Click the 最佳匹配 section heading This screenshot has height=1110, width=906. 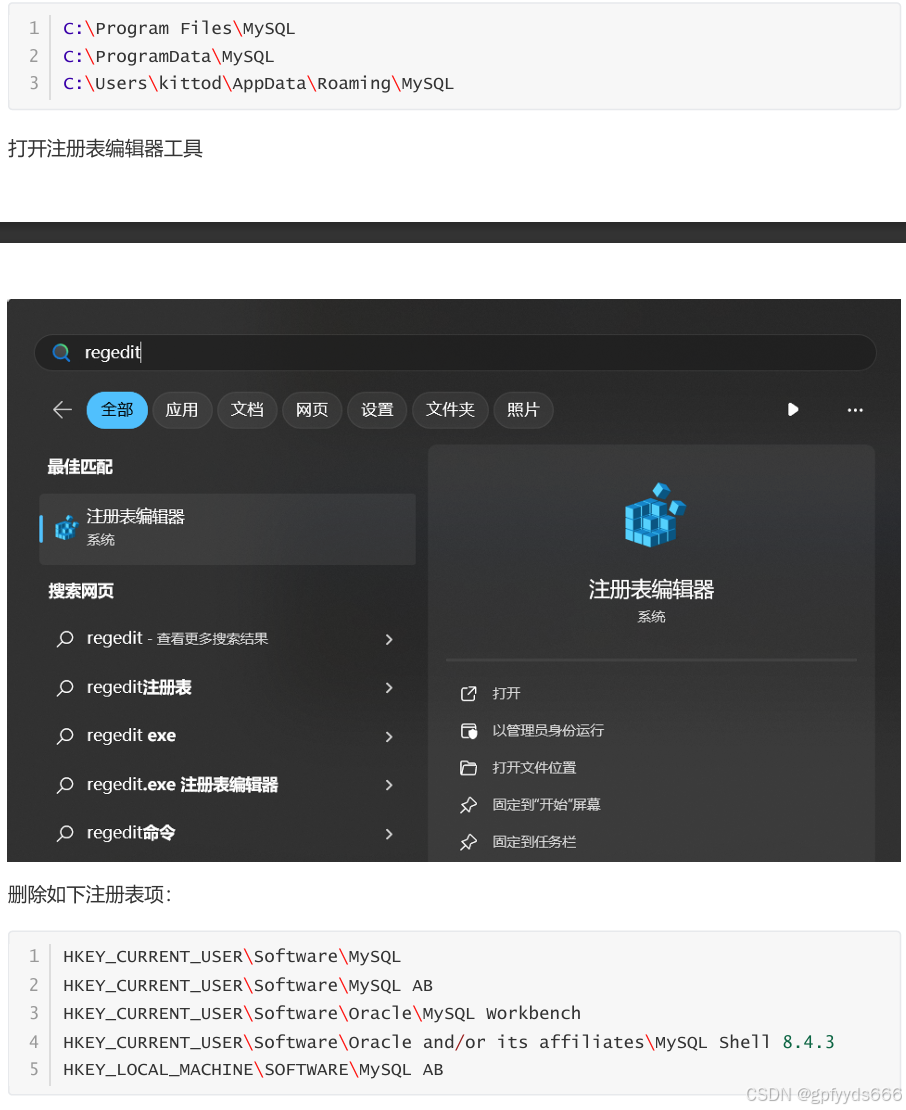[80, 467]
